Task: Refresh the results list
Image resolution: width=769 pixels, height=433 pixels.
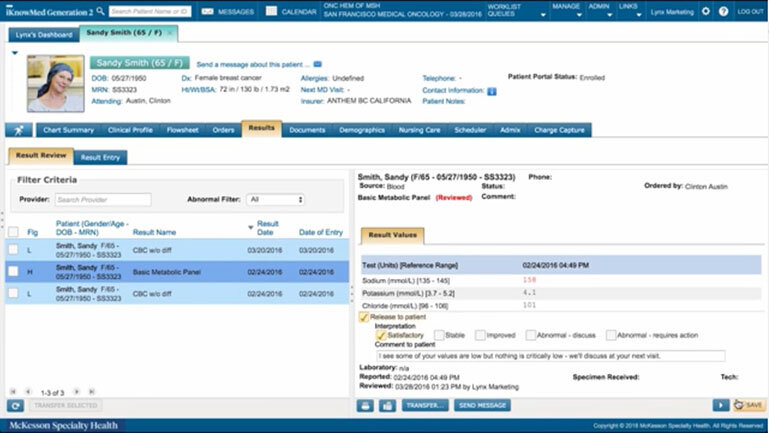Action: pyautogui.click(x=15, y=405)
